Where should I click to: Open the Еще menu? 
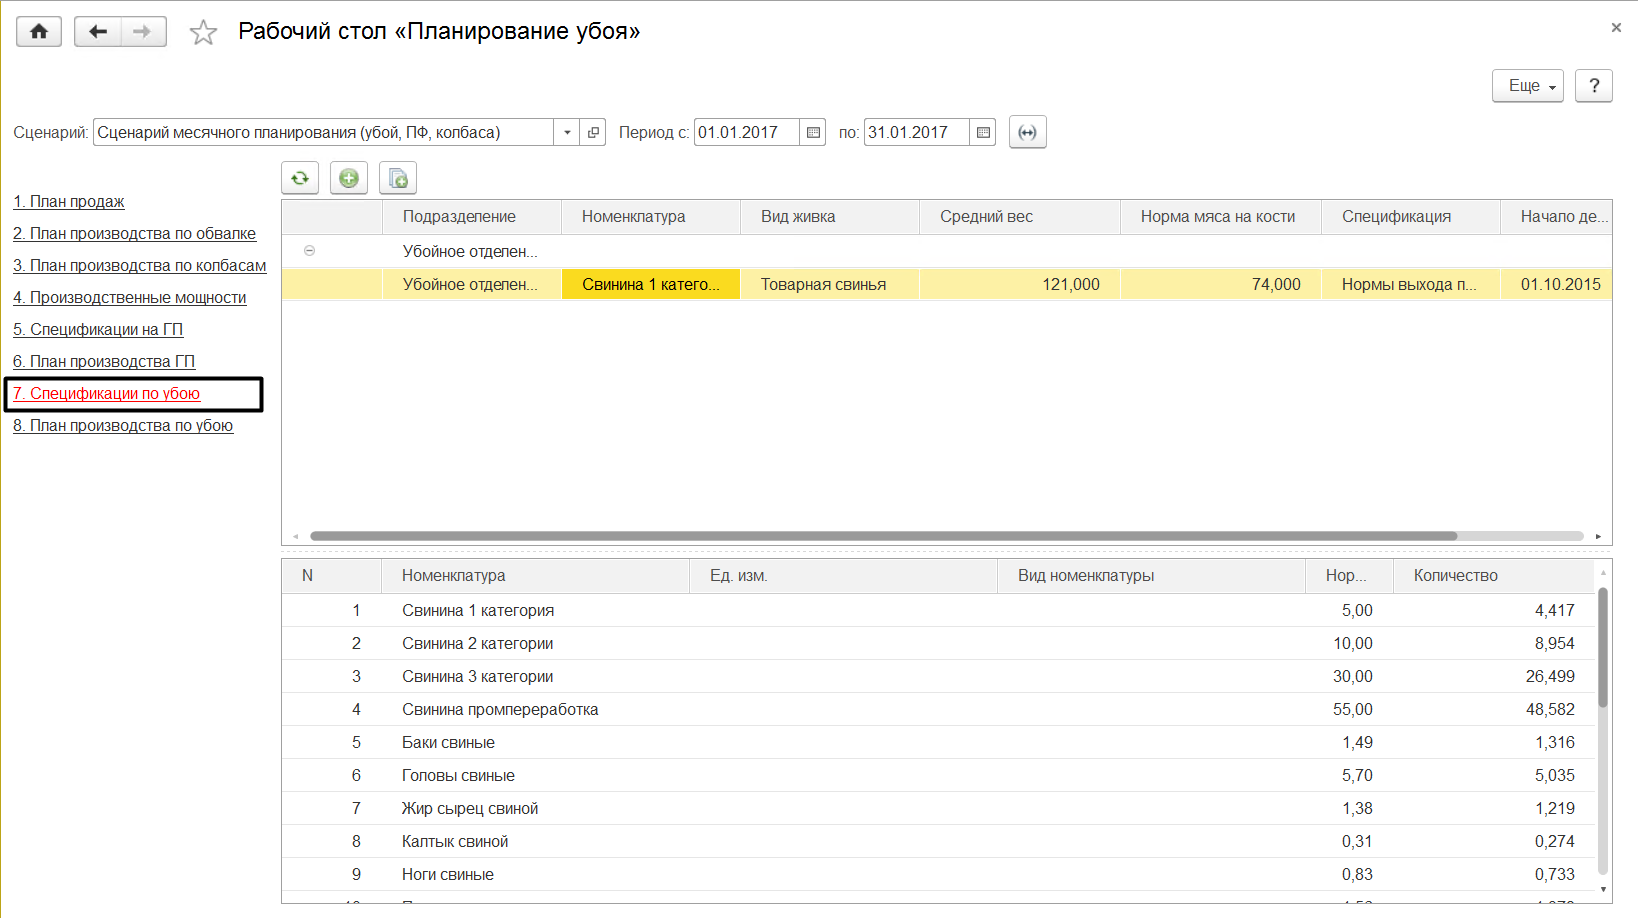pos(1528,86)
